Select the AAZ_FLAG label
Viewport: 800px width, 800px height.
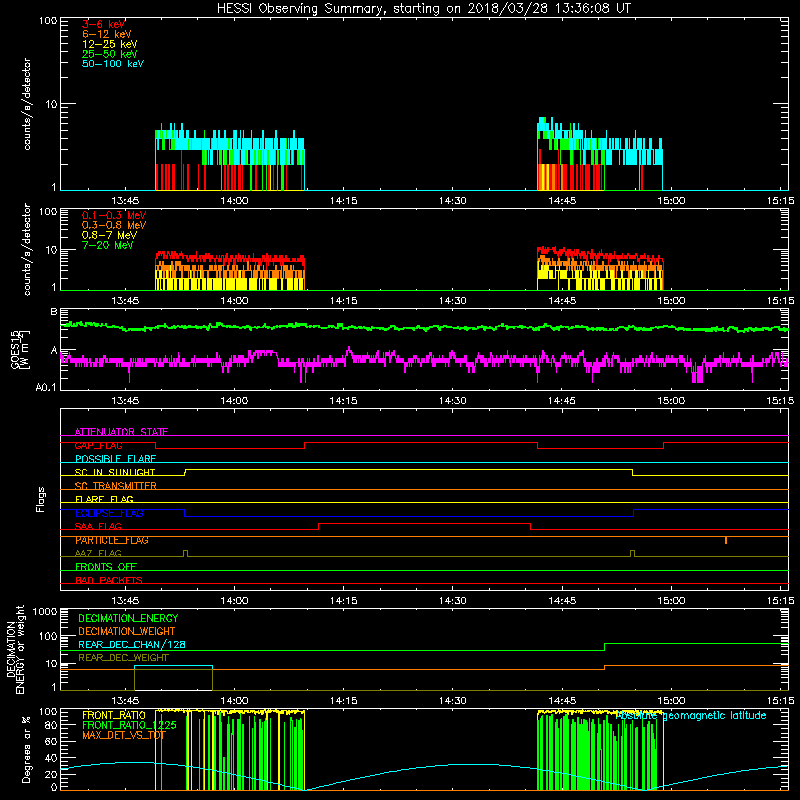click(98, 553)
